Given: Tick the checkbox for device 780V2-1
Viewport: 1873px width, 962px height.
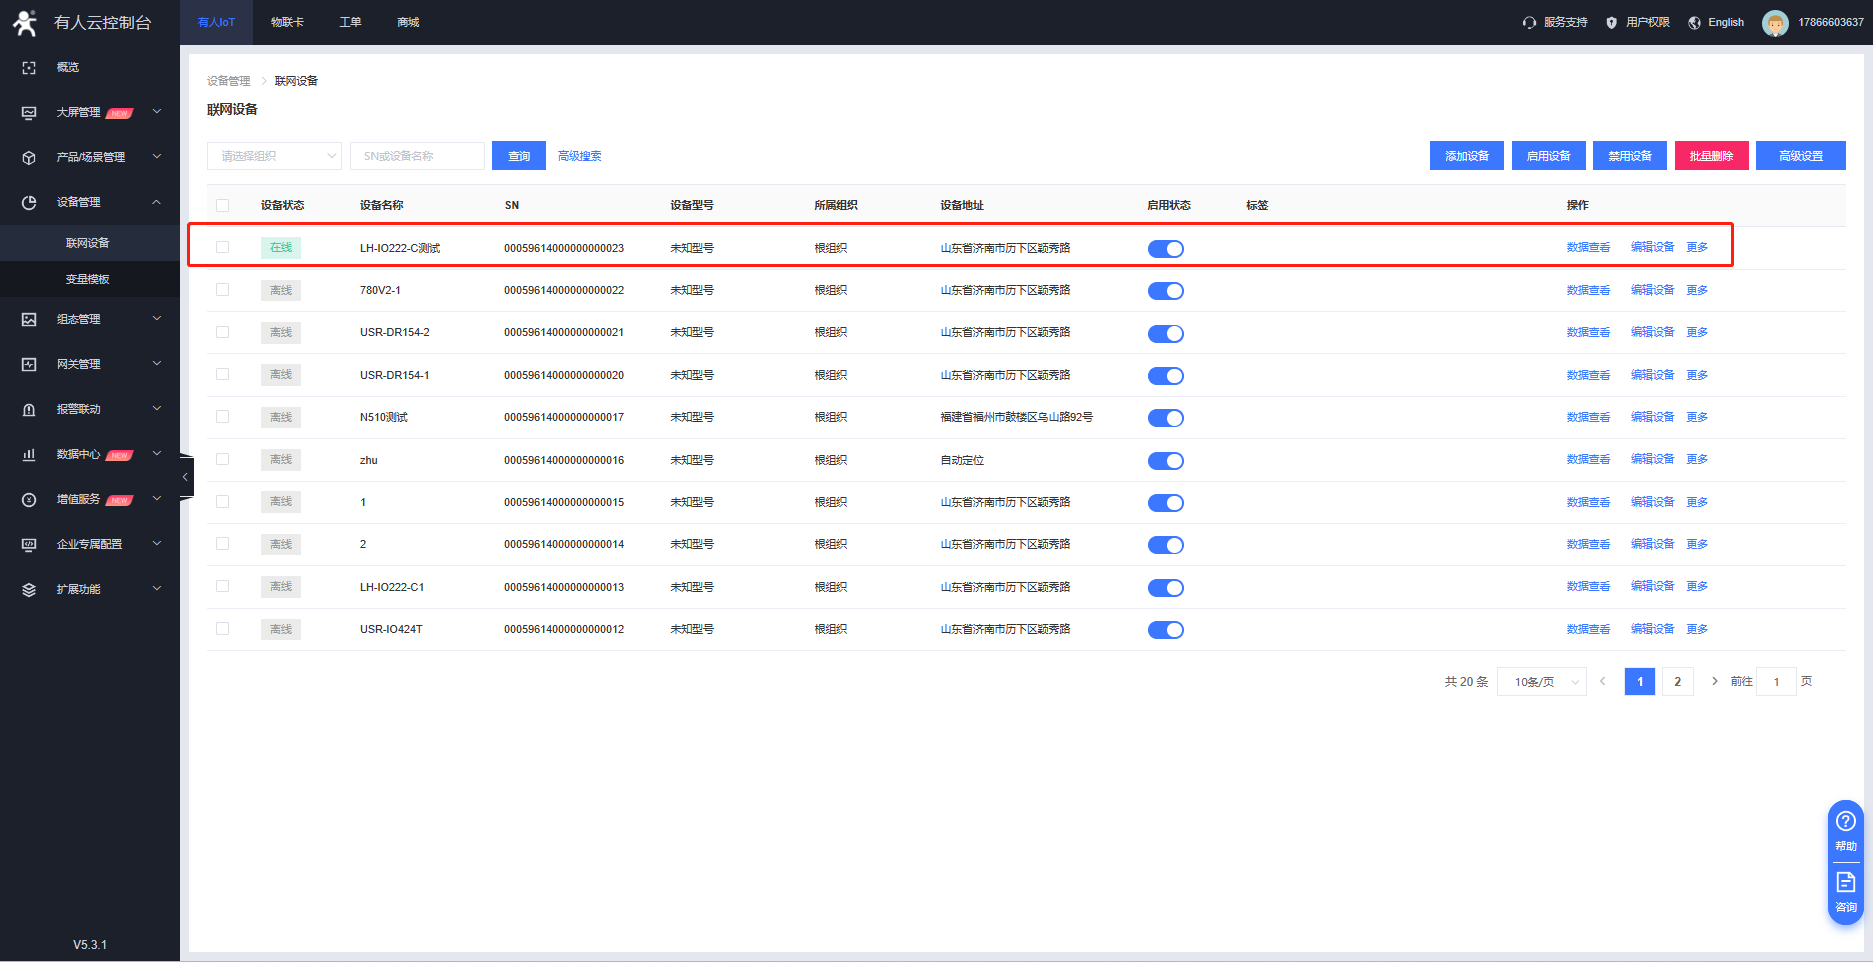Looking at the screenshot, I should coord(223,290).
